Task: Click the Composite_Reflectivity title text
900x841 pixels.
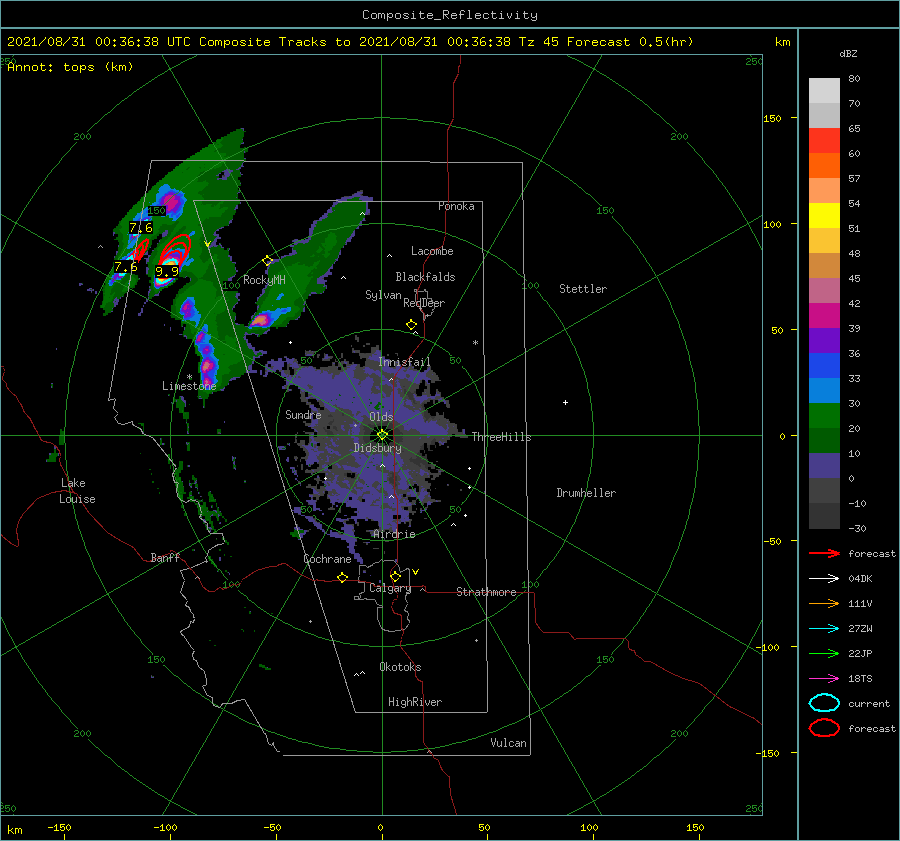Action: tap(450, 15)
